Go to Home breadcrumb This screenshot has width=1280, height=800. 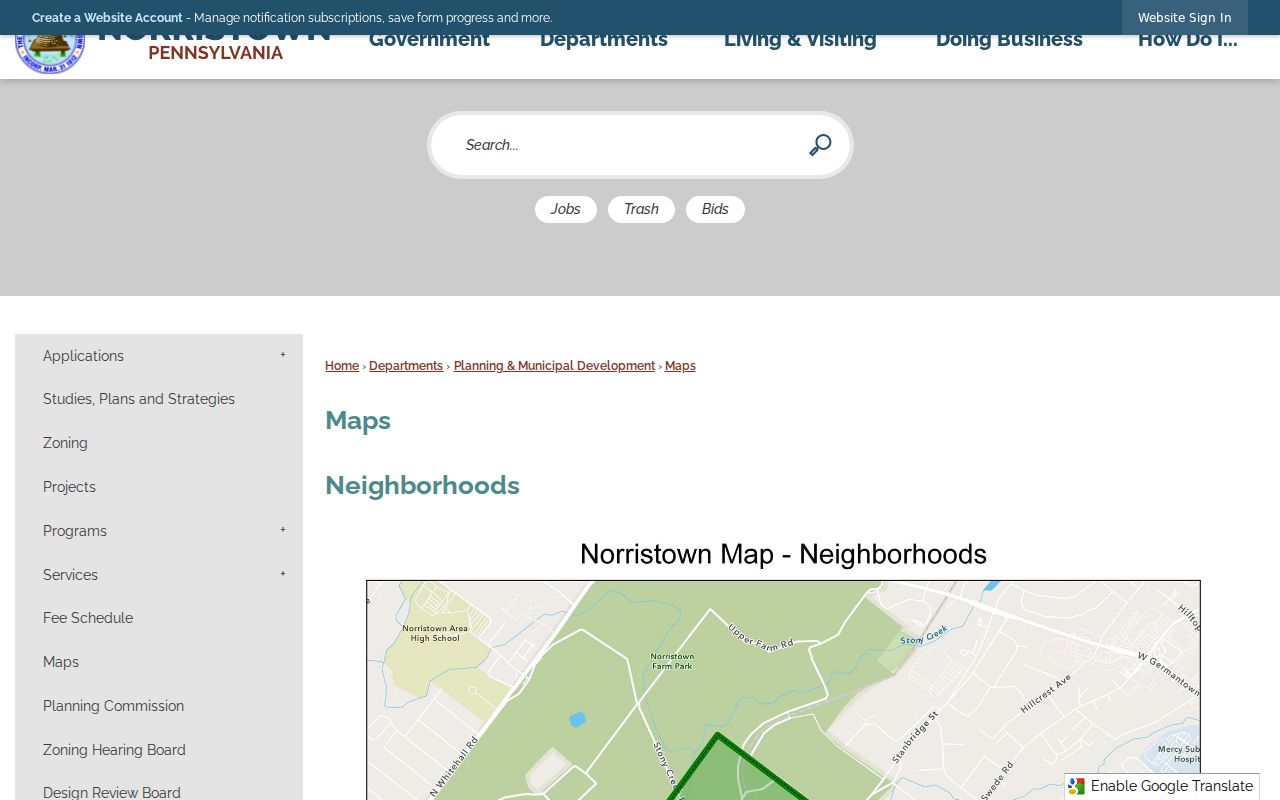click(x=342, y=366)
